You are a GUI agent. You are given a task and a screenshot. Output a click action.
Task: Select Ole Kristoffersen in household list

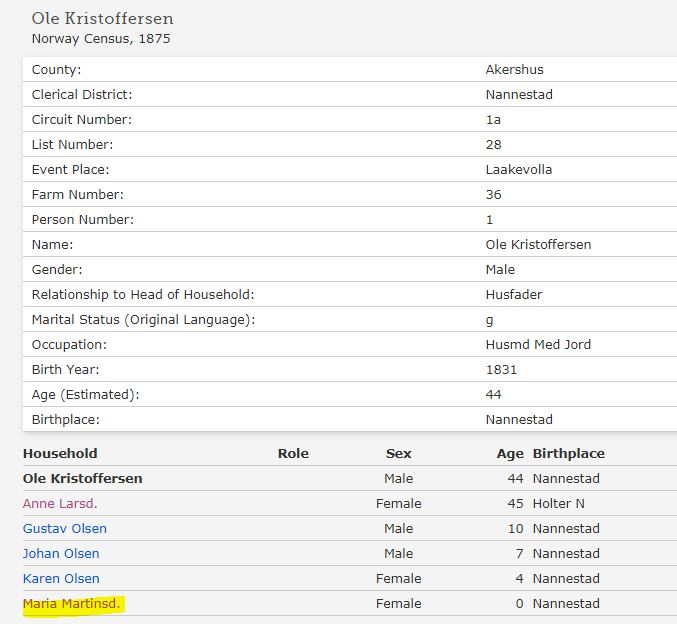coord(82,478)
